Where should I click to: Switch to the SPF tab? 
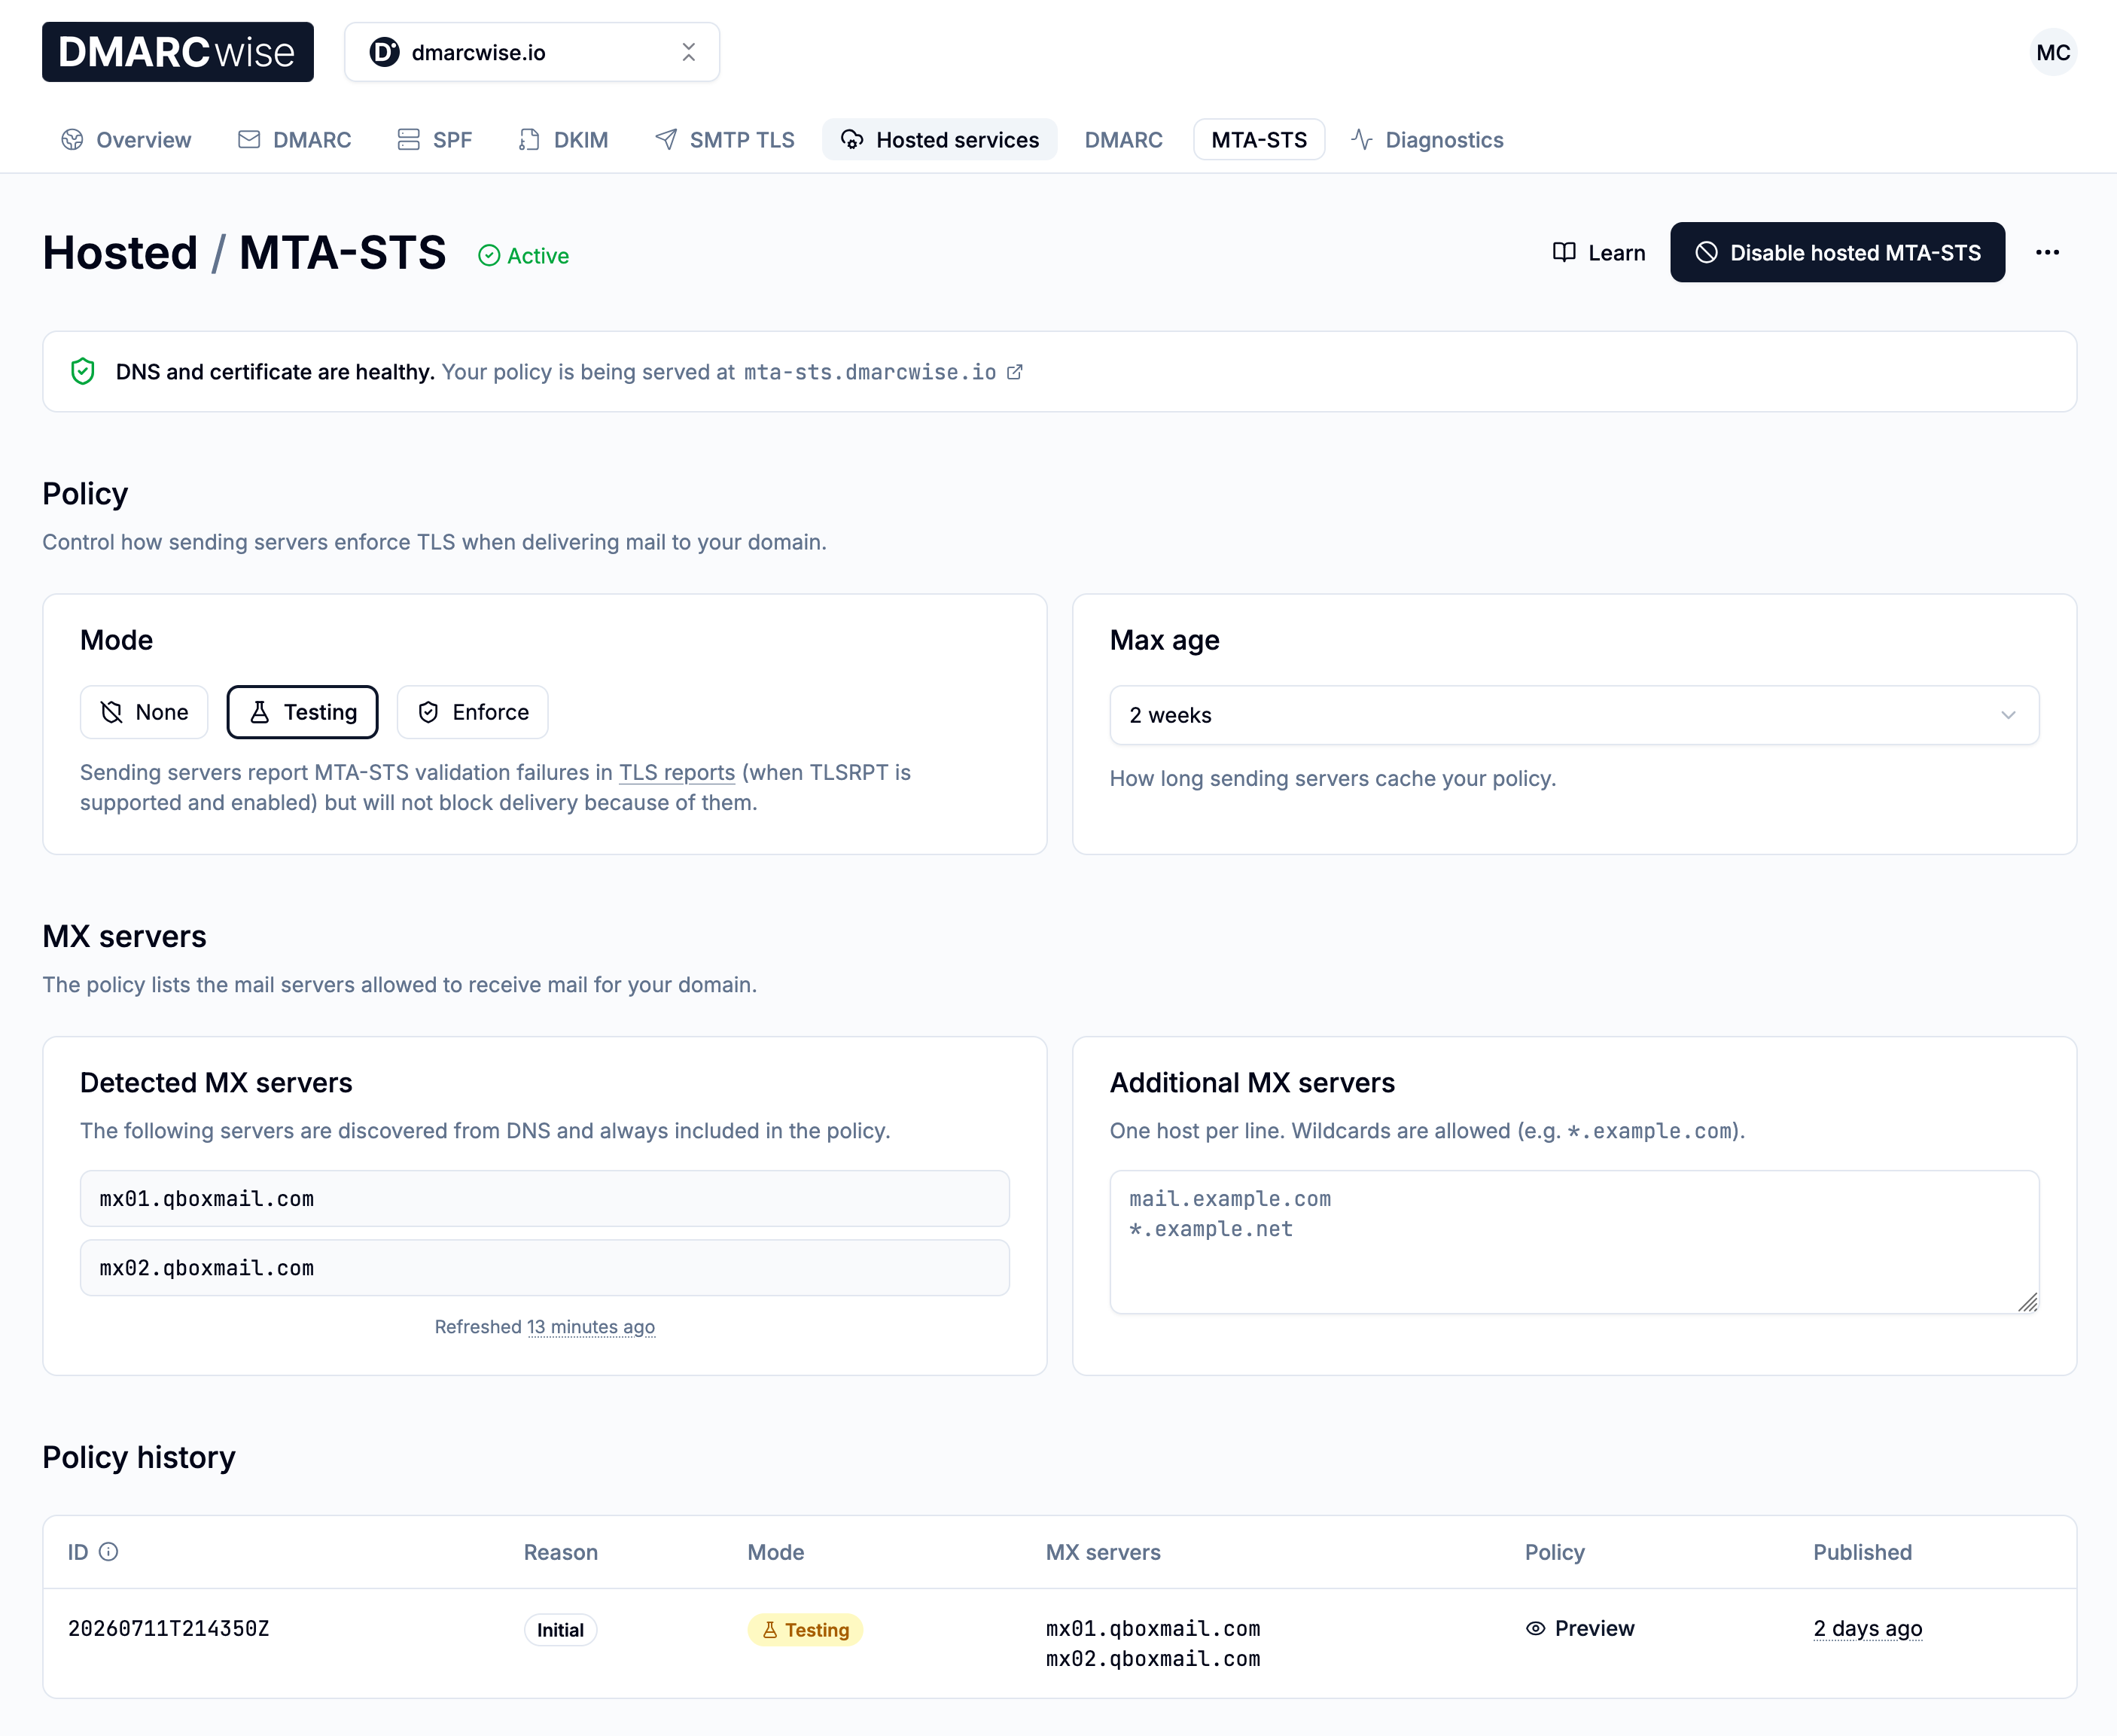(434, 140)
